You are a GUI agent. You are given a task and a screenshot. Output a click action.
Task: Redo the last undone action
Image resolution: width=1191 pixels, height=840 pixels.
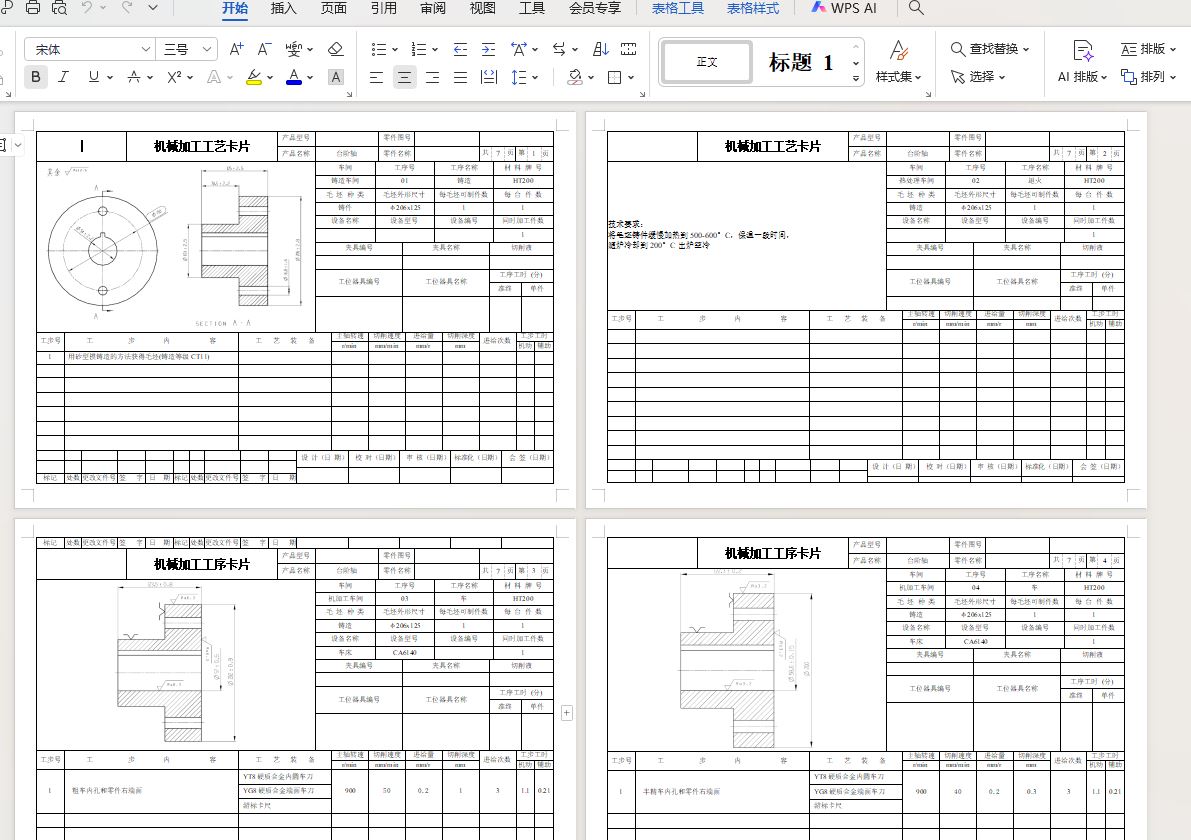(x=127, y=8)
